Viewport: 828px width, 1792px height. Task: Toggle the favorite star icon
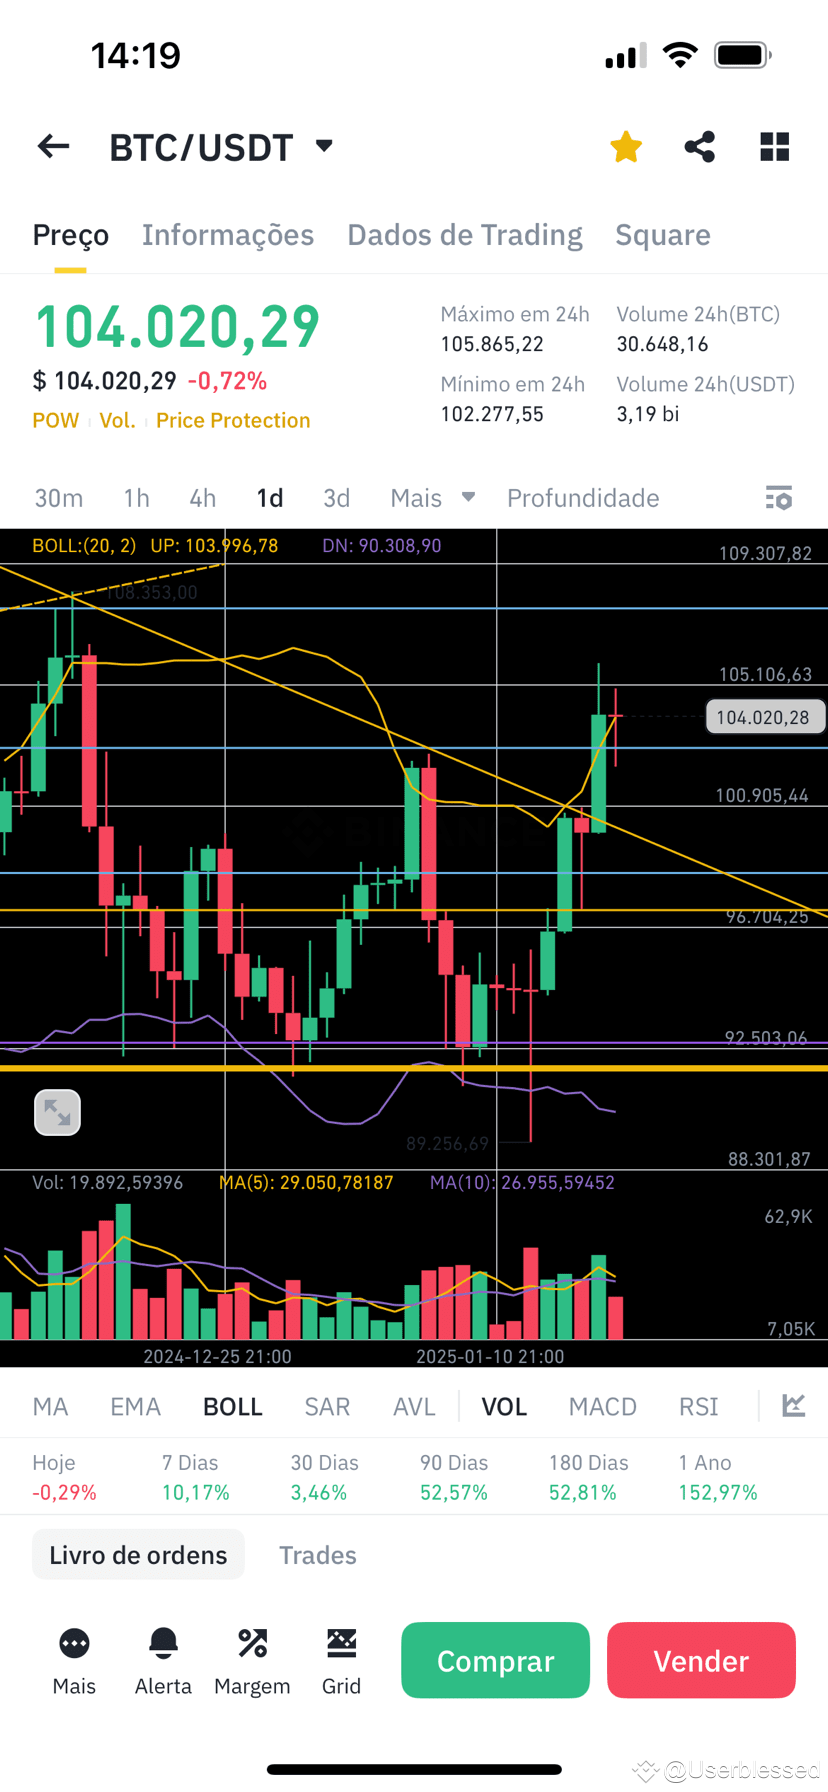point(626,147)
